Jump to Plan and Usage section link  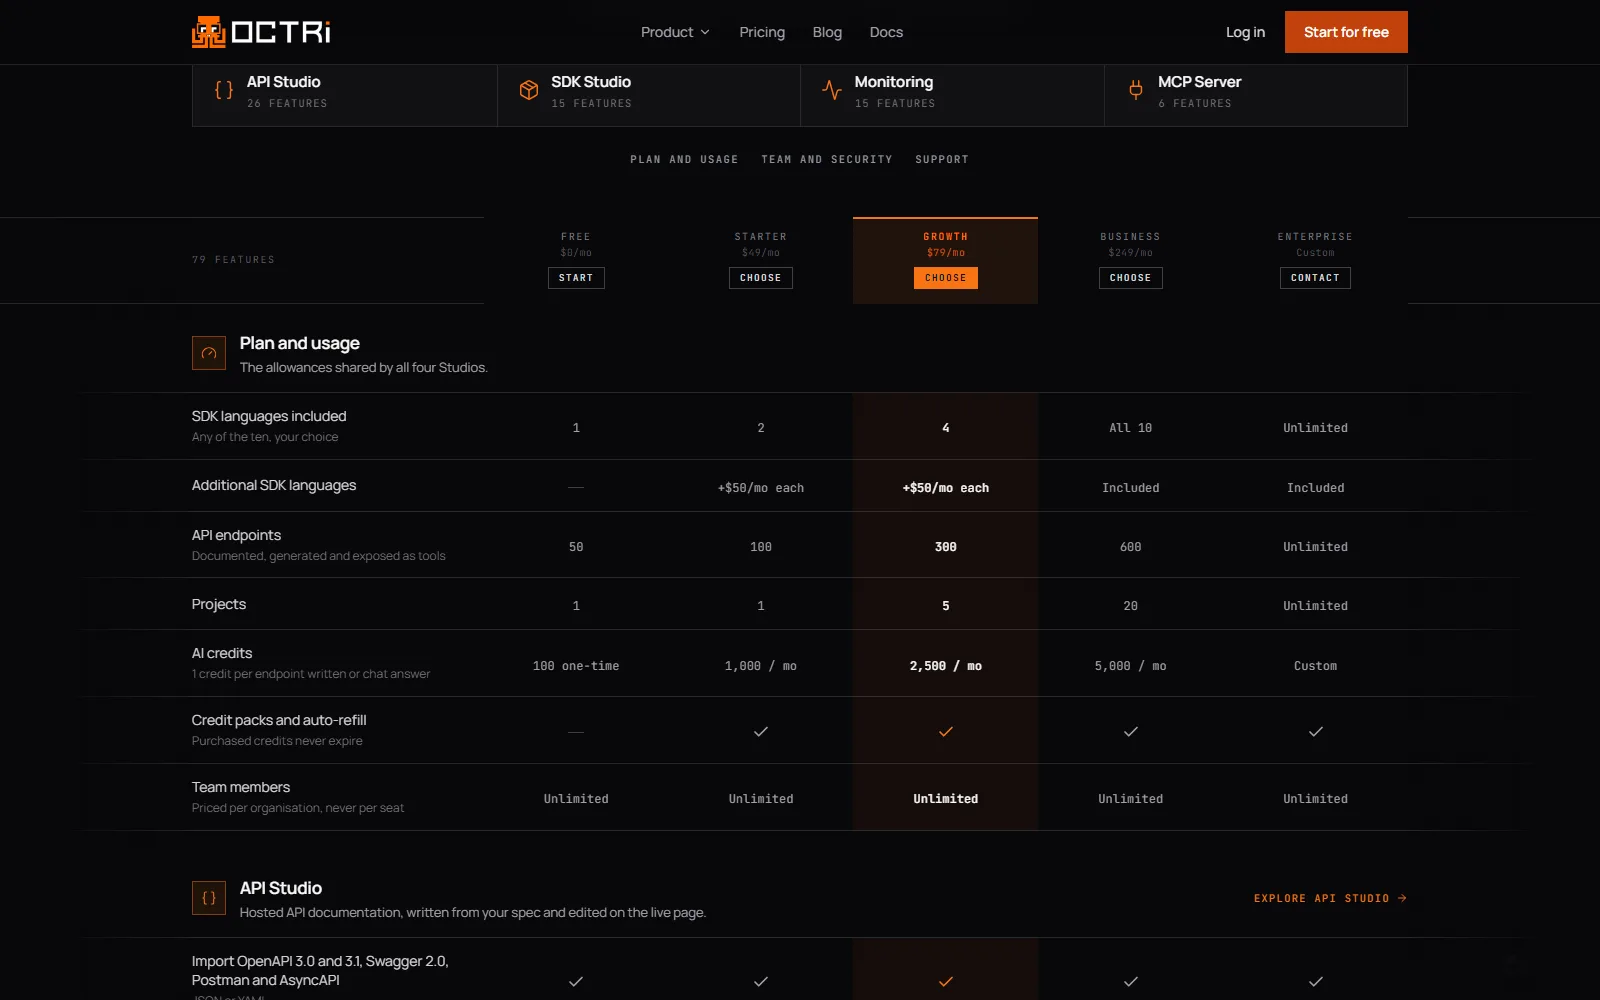[x=684, y=159]
